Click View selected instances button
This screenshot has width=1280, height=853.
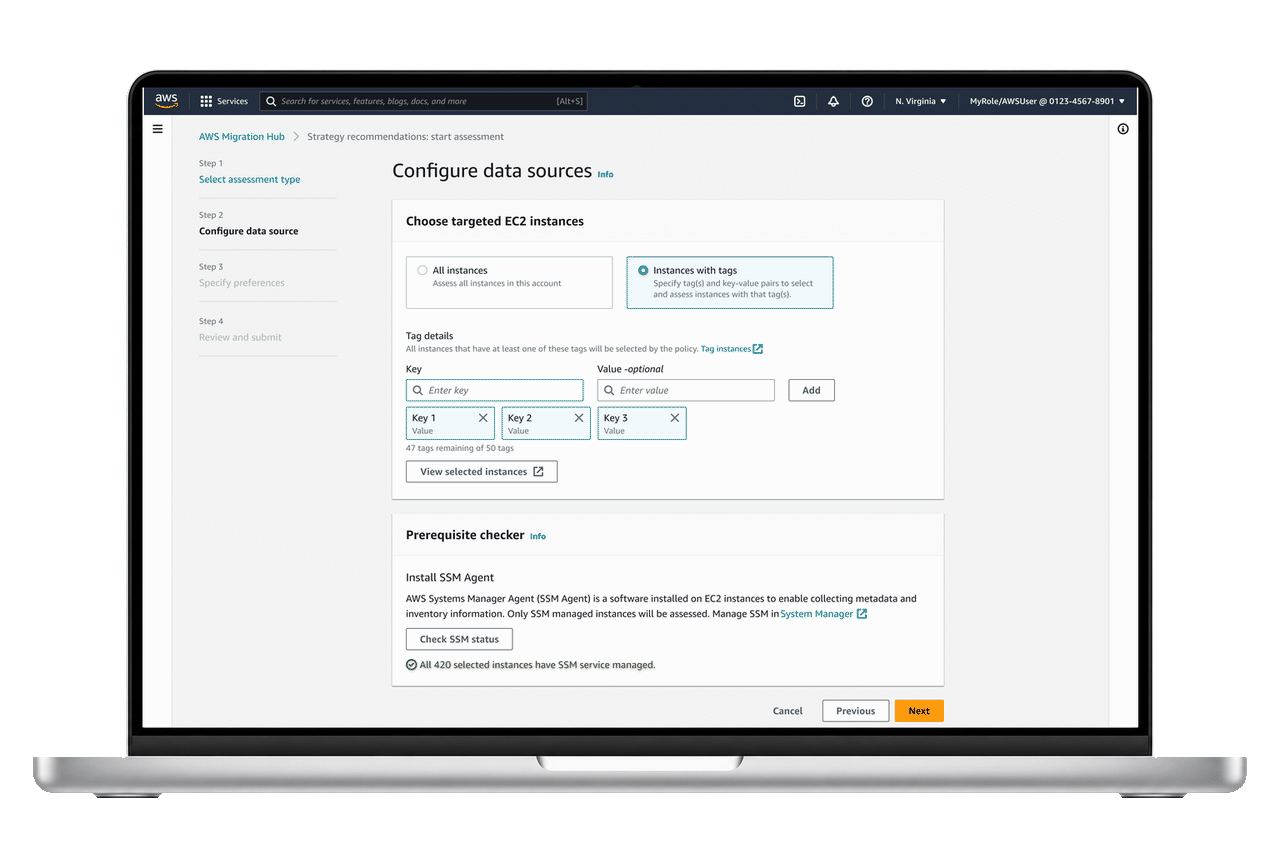click(x=481, y=471)
